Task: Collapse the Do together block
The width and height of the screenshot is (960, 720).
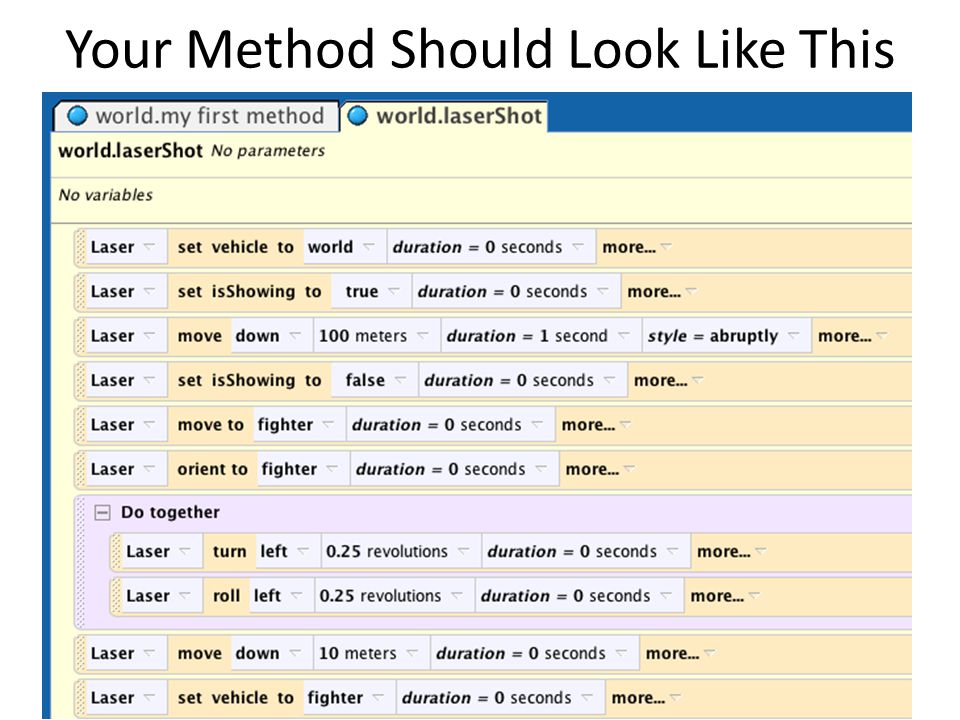Action: click(102, 512)
